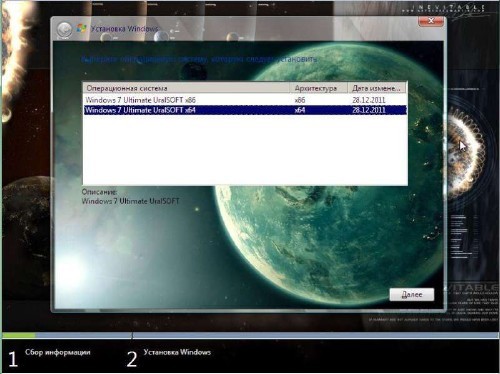
Task: Click the Далее button
Action: pyautogui.click(x=412, y=295)
